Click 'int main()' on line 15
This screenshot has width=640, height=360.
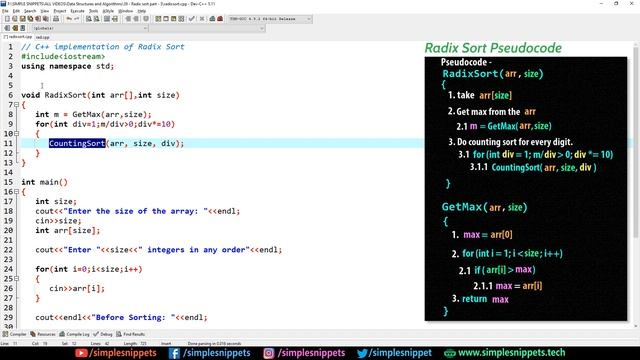[44, 182]
